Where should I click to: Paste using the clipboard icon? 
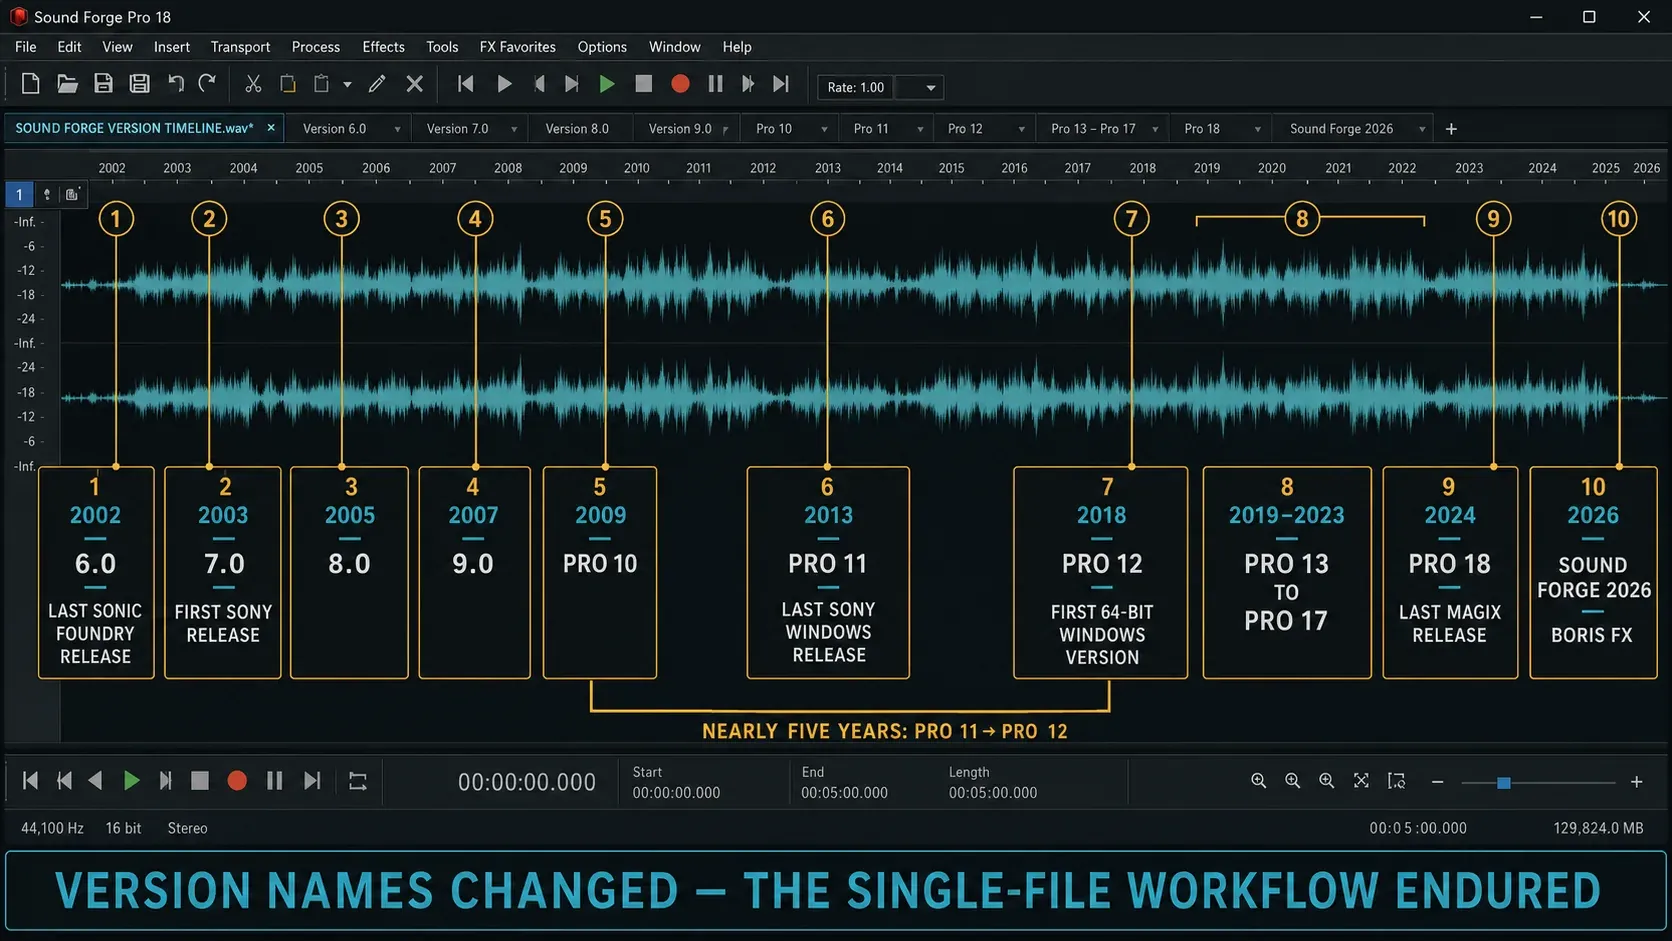(321, 84)
